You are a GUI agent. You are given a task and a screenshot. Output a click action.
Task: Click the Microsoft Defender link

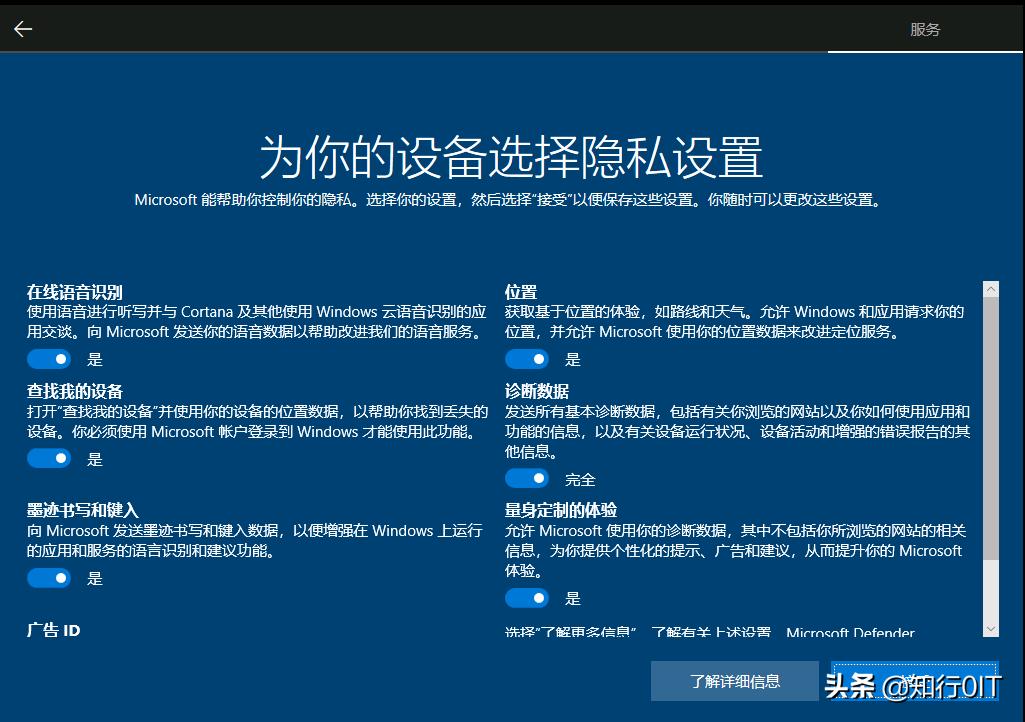849,633
